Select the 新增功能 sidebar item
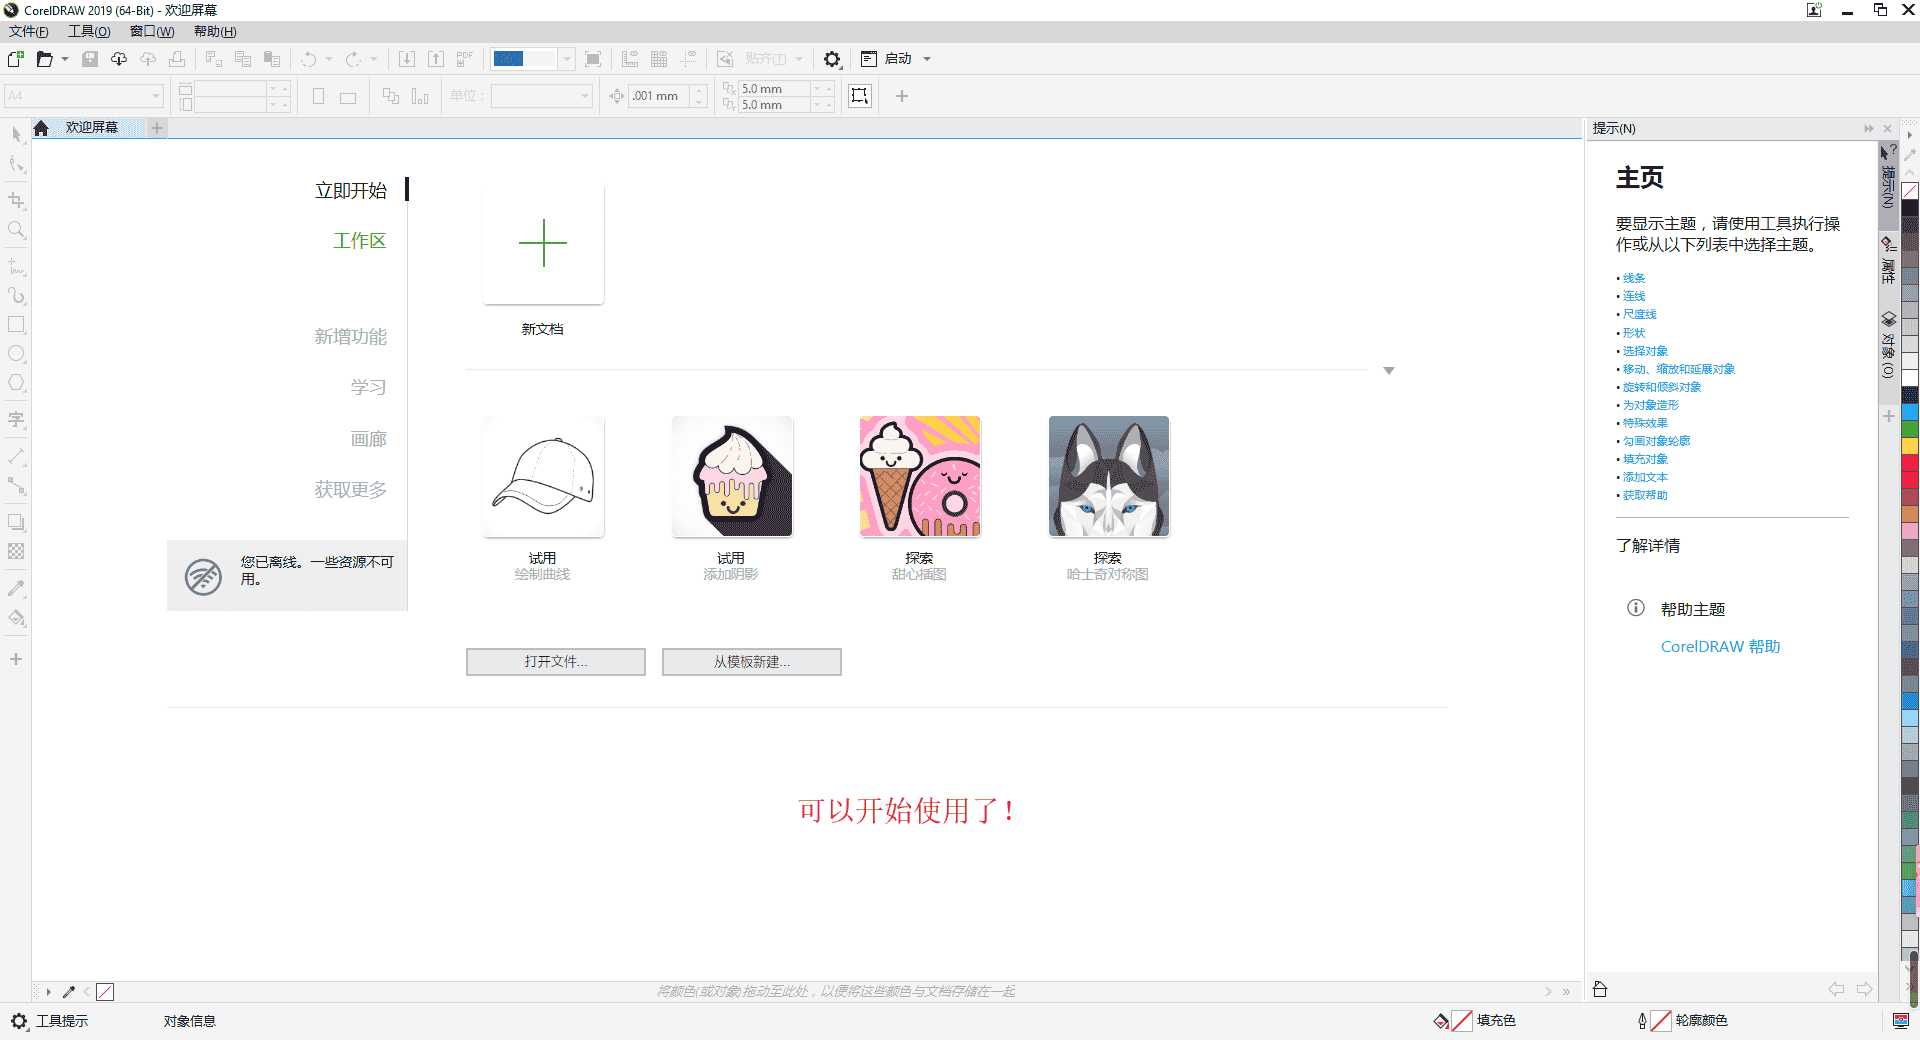This screenshot has width=1920, height=1040. tap(351, 337)
